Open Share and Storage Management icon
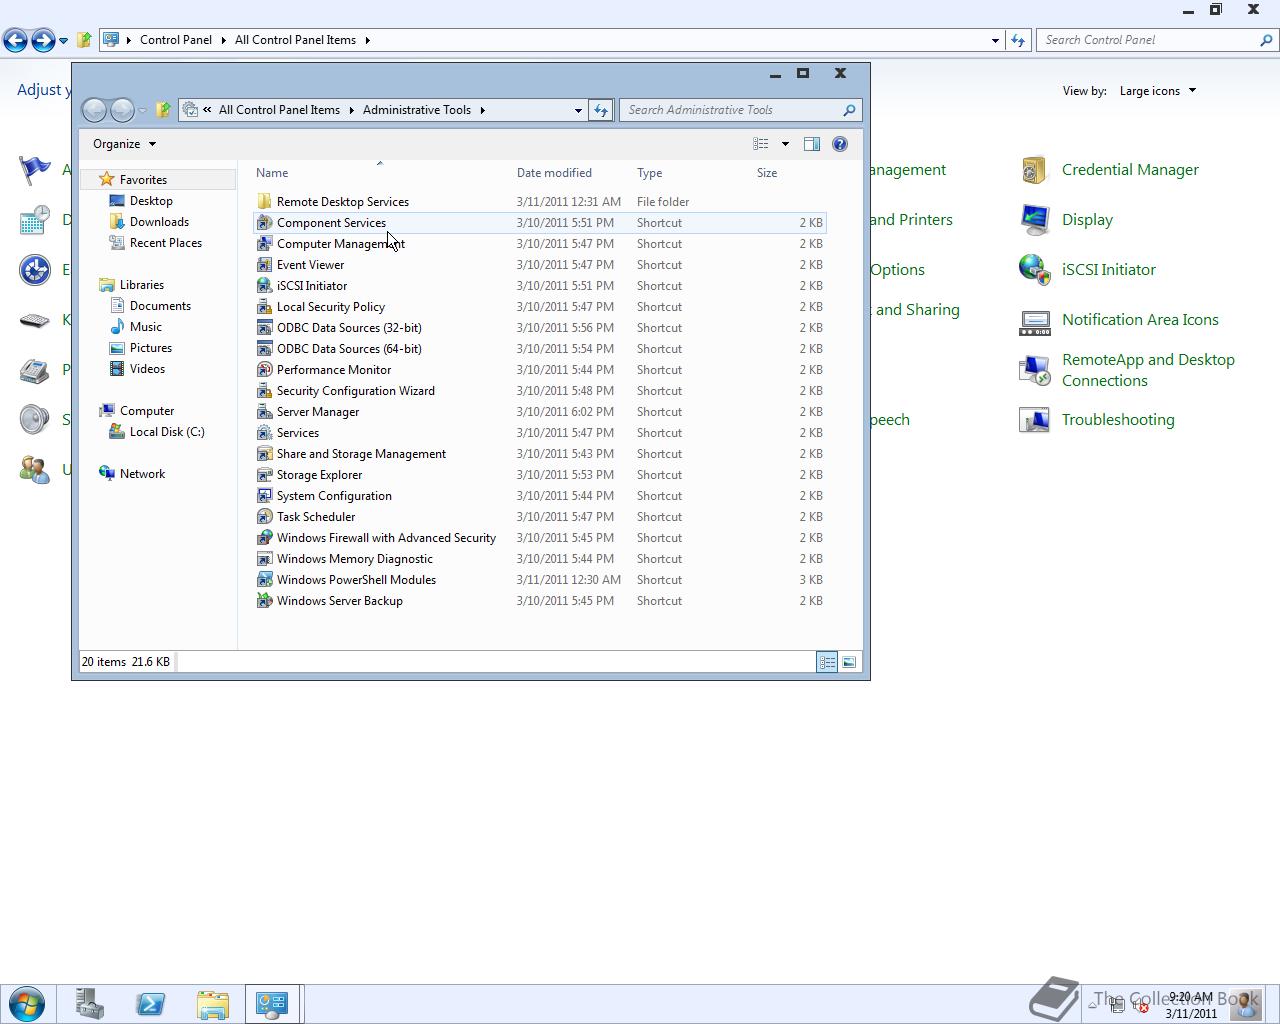The height and width of the screenshot is (1024, 1280). pos(264,454)
